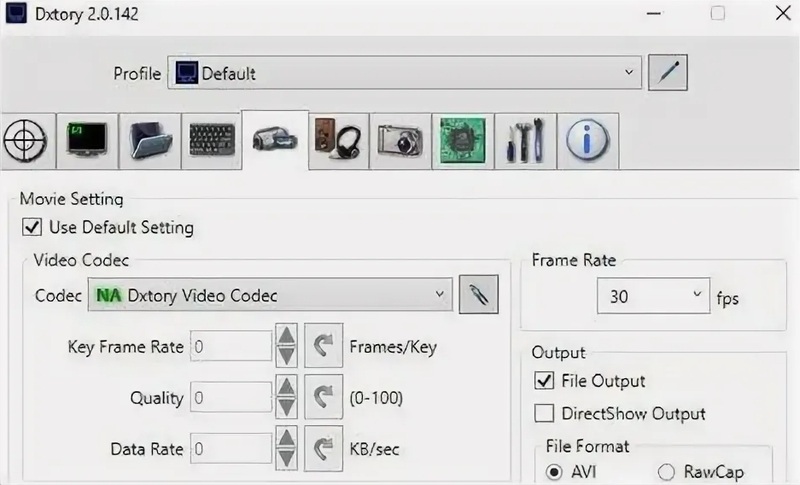
Task: Disable the File Output checkbox
Action: tap(544, 381)
